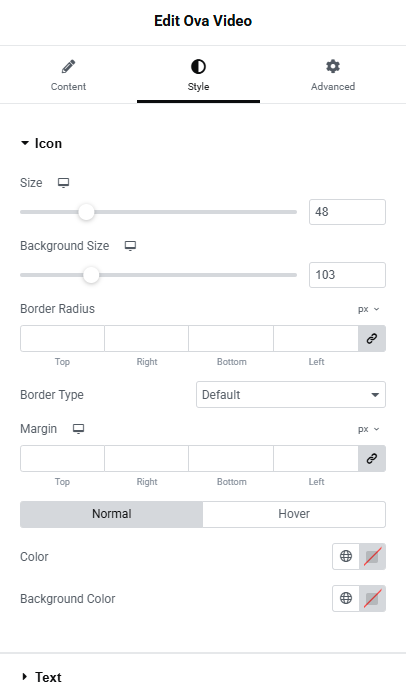Change Margin px unit selector

pos(369,429)
